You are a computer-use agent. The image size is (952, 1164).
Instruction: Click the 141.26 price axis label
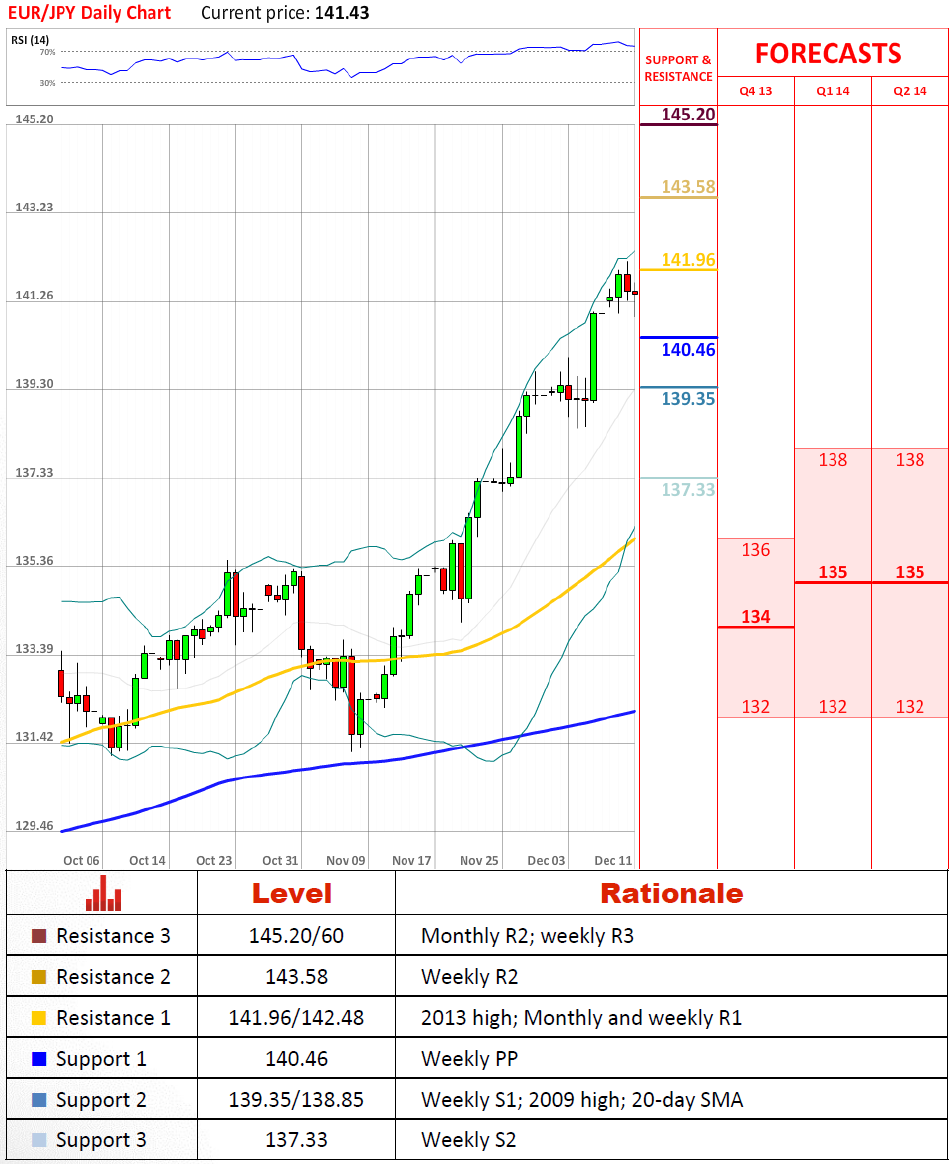point(34,295)
